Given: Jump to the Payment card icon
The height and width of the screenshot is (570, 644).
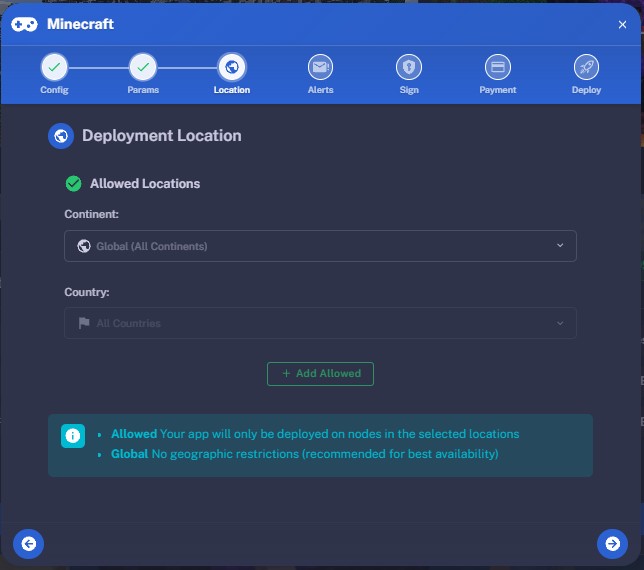Looking at the screenshot, I should 497,67.
